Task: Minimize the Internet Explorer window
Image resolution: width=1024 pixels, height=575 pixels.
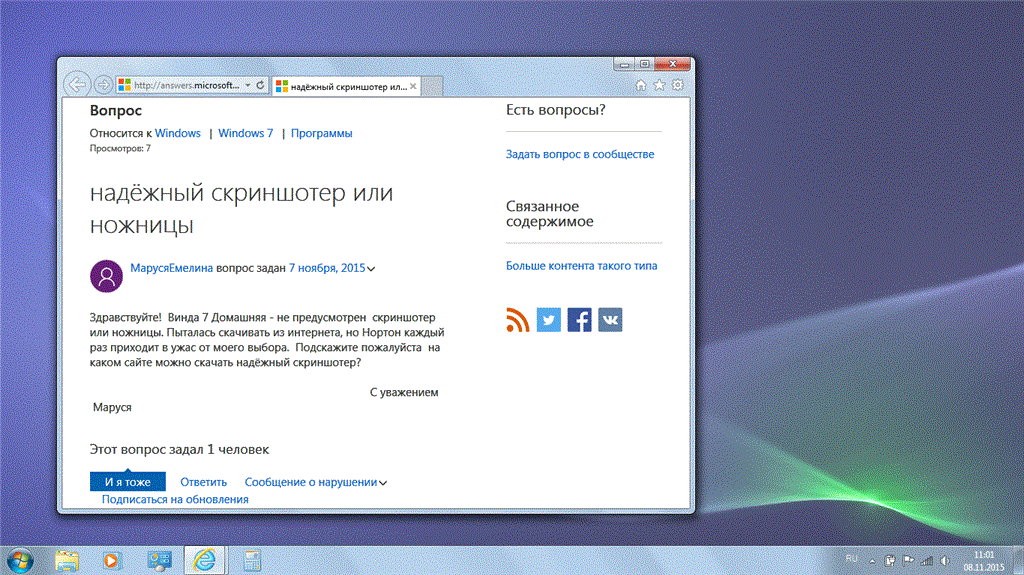Action: pos(624,64)
